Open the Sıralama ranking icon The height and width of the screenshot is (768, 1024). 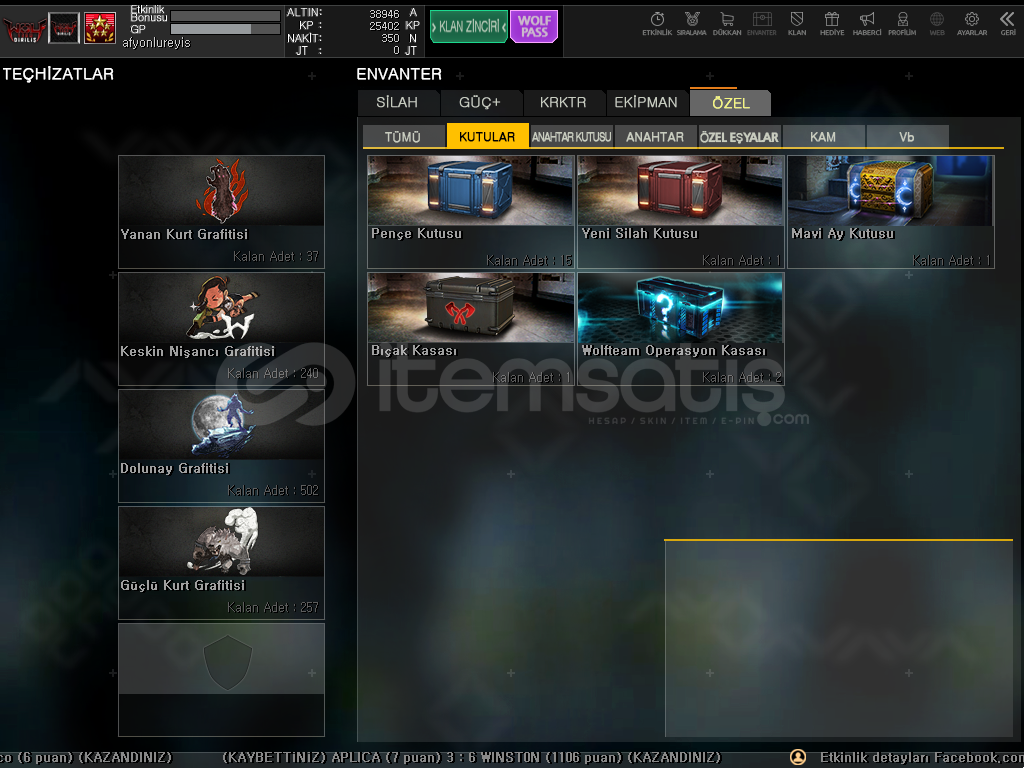692,24
